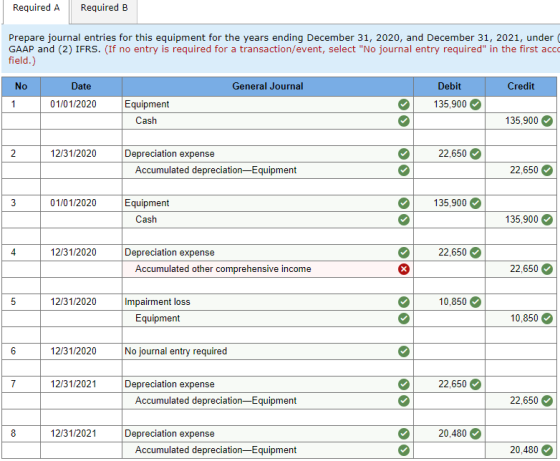Click the check icon next to entry 3 credit 135,900
The width and height of the screenshot is (560, 461).
coord(547,220)
